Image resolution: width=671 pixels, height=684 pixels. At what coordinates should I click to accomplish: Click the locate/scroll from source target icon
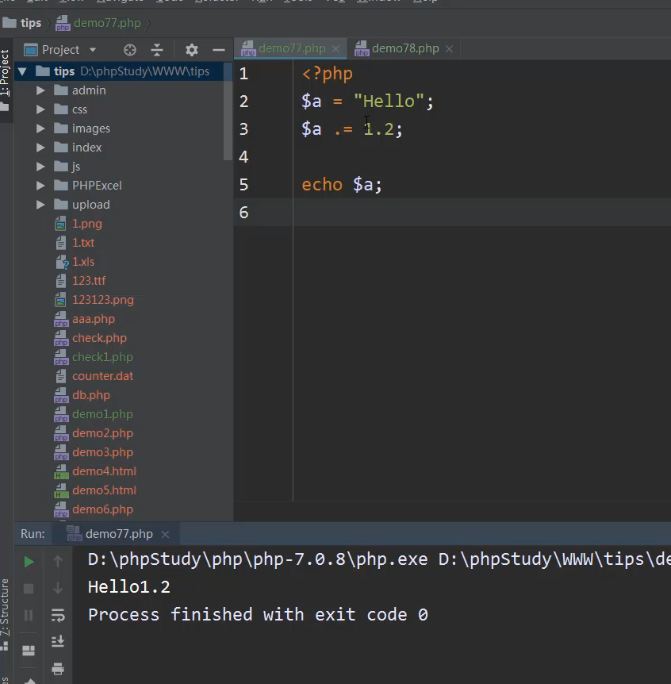pyautogui.click(x=129, y=49)
